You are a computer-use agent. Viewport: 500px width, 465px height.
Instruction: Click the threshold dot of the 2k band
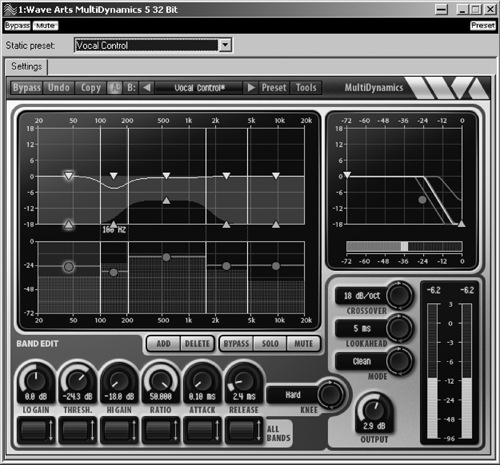click(226, 266)
